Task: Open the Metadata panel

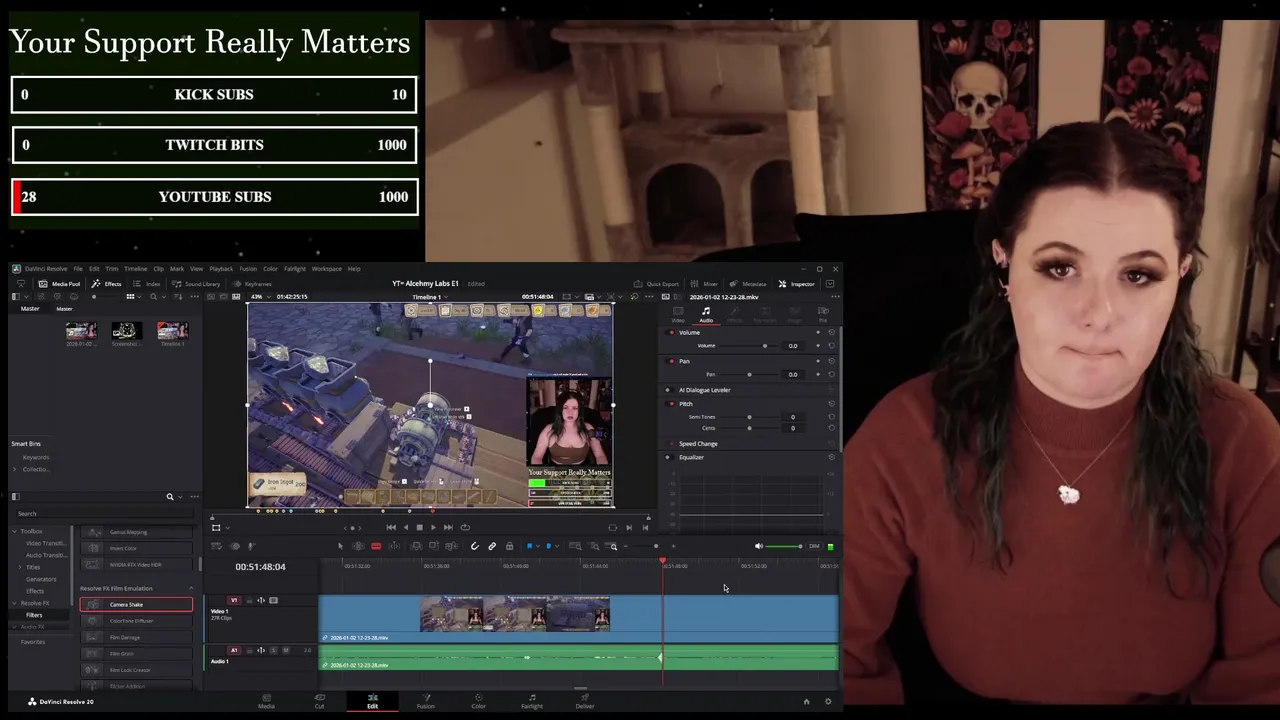Action: pos(748,284)
